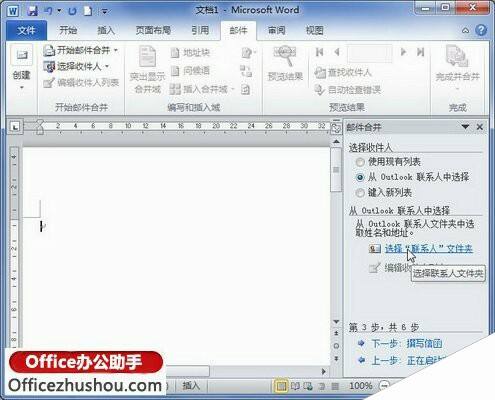Click the 选择"联系人"文件夹 link
The width and height of the screenshot is (495, 400).
tap(429, 249)
